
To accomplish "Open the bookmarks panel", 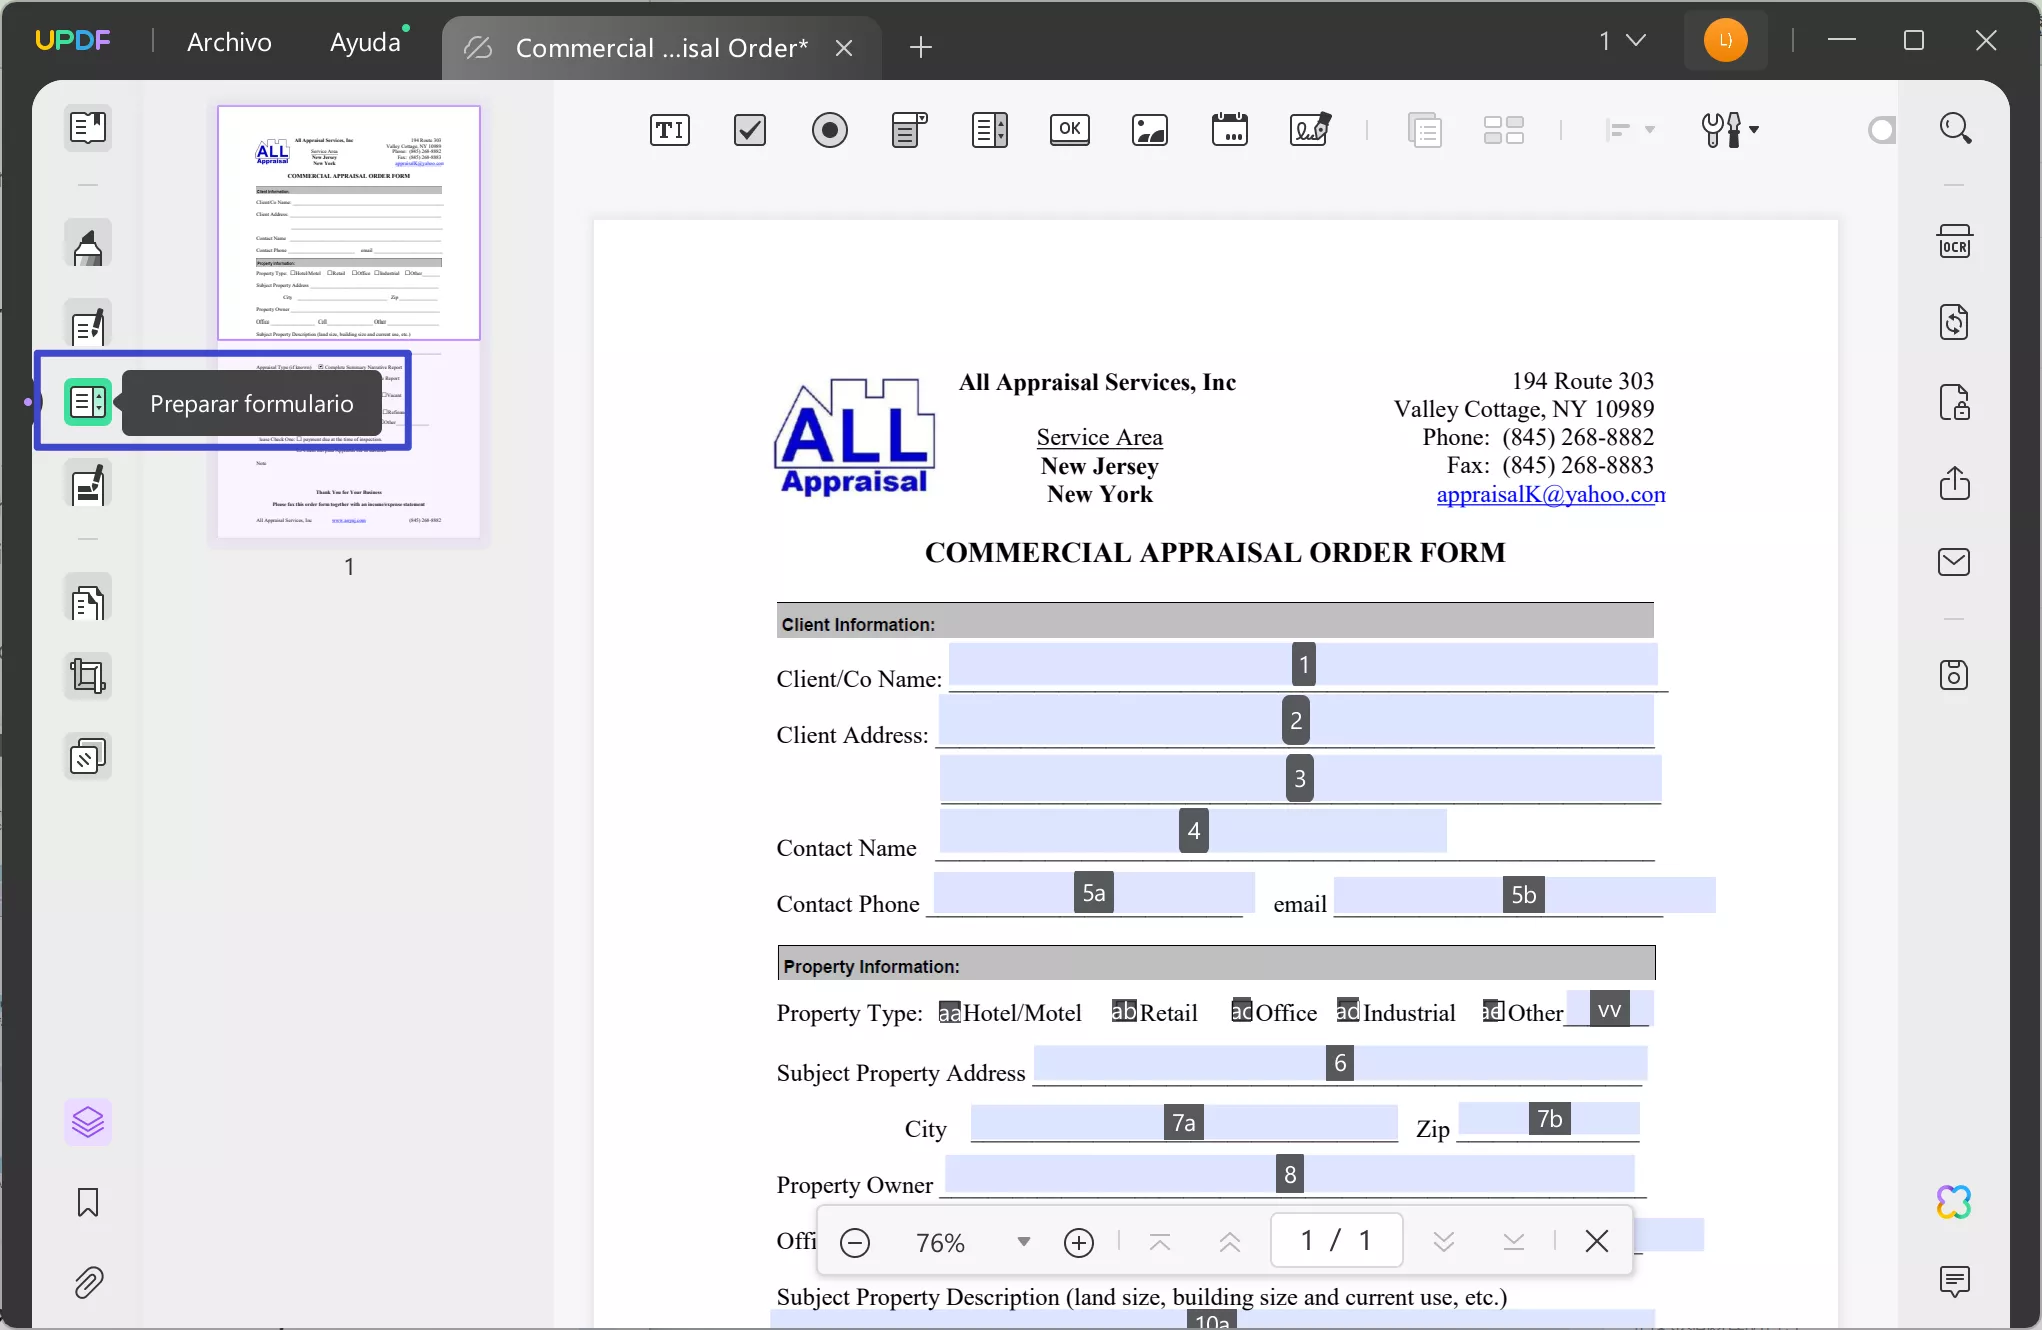I will tap(88, 1202).
